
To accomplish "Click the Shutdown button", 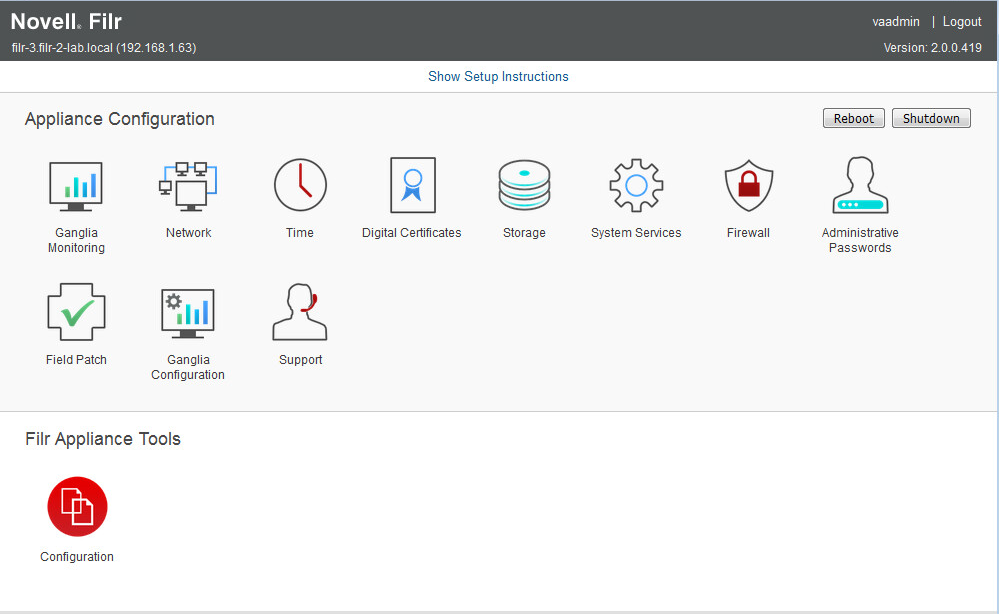I will click(x=931, y=118).
